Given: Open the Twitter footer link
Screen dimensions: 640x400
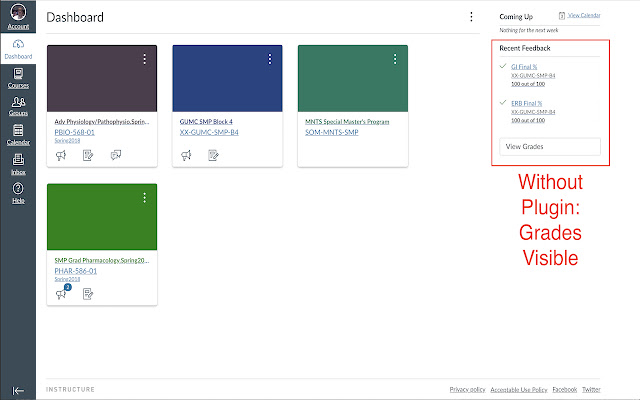Looking at the screenshot, I should [591, 389].
